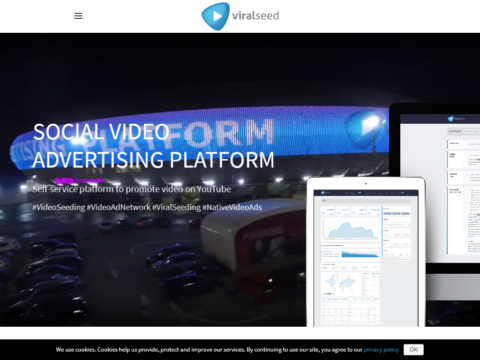Click the cookie notice message text

pyautogui.click(x=209, y=350)
